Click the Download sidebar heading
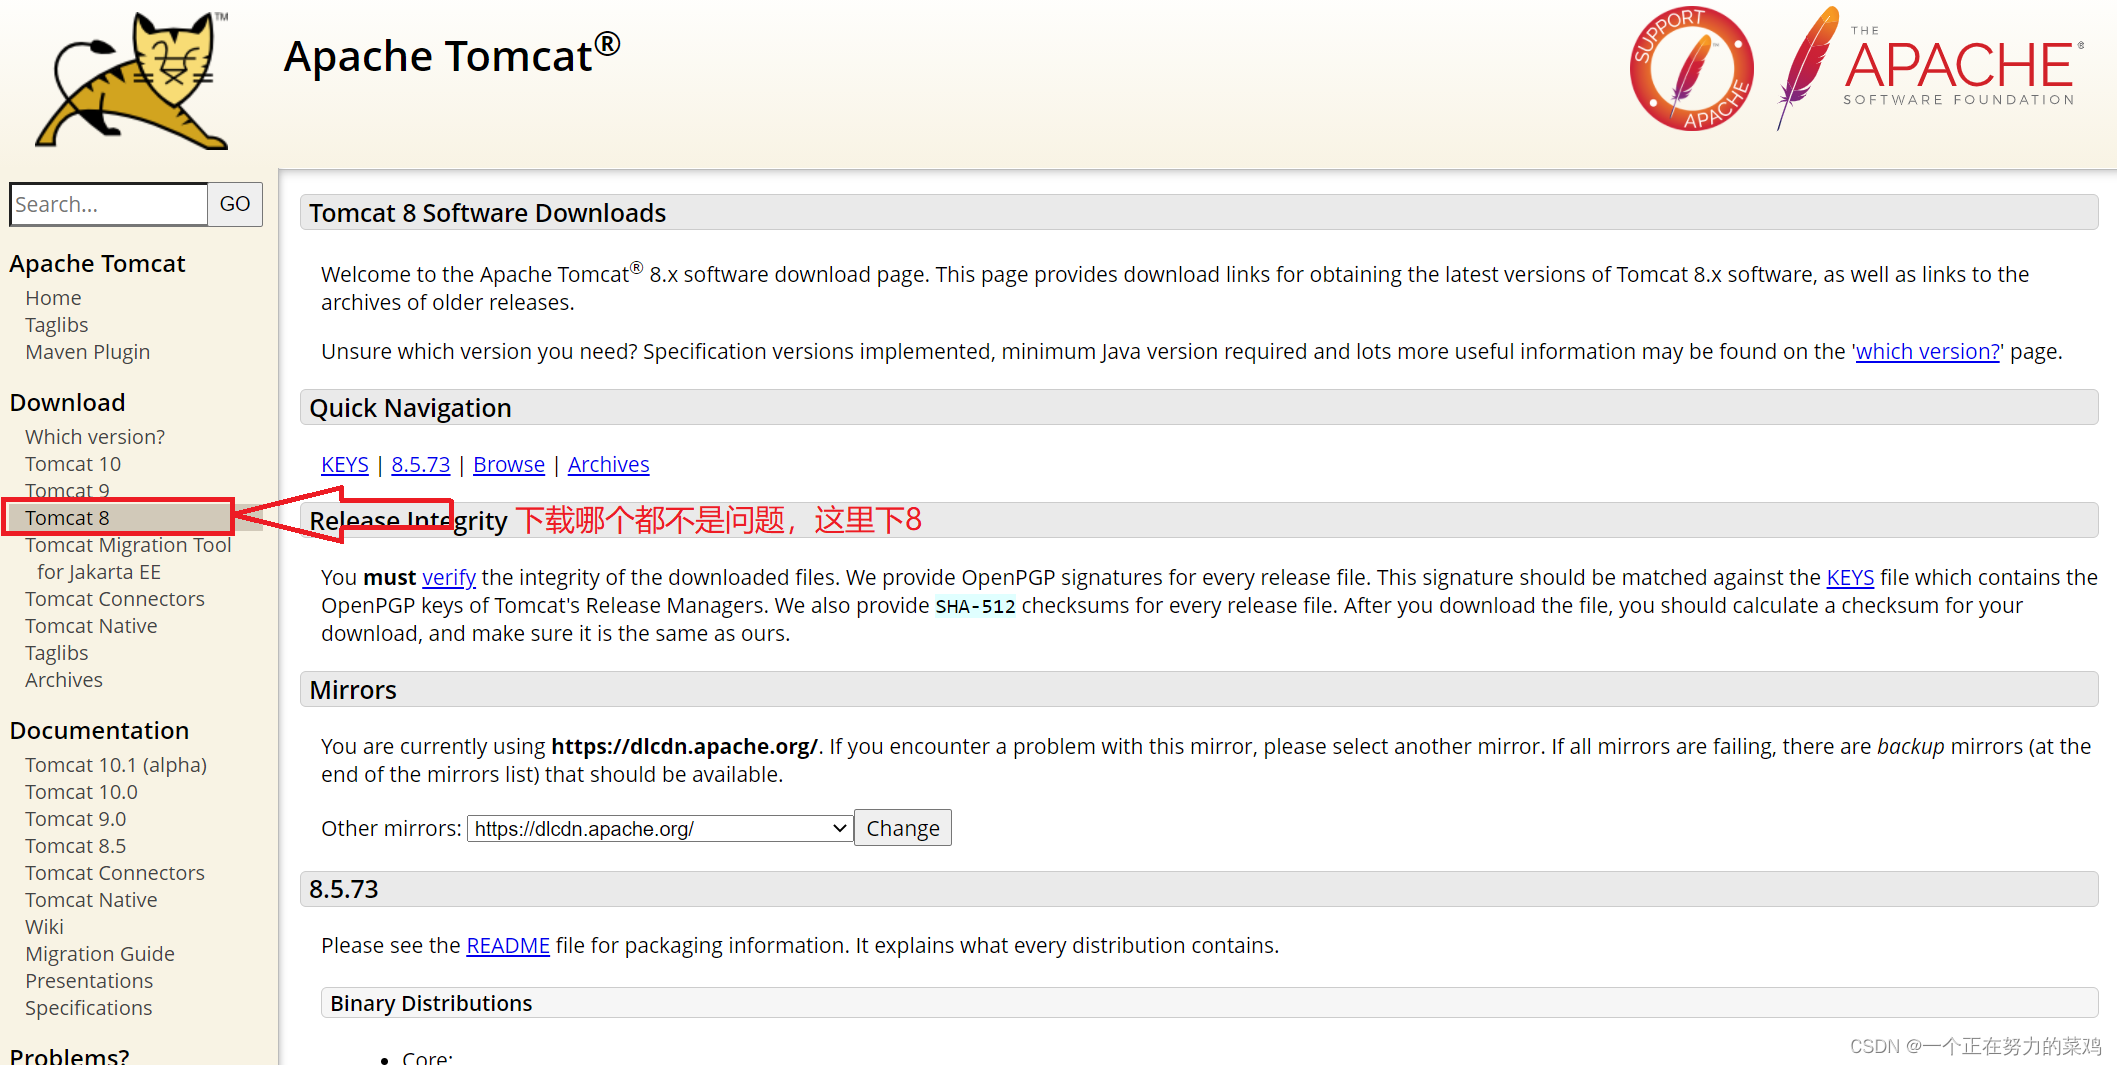Screen dimensions: 2117x1065 [67, 403]
